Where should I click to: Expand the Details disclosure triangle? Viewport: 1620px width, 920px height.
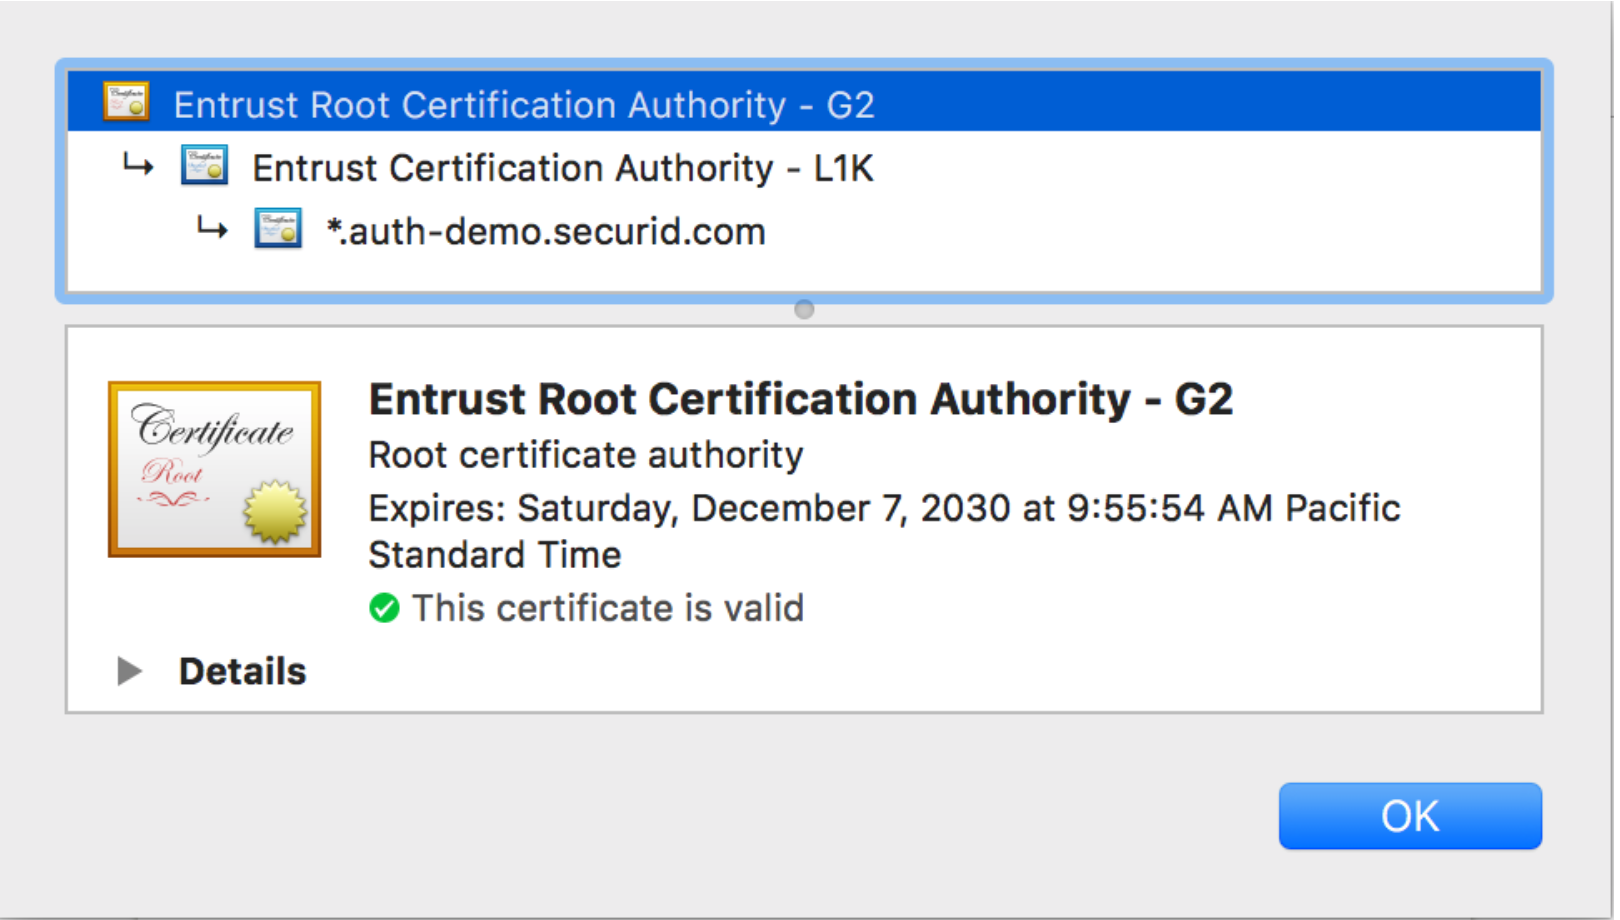[129, 671]
